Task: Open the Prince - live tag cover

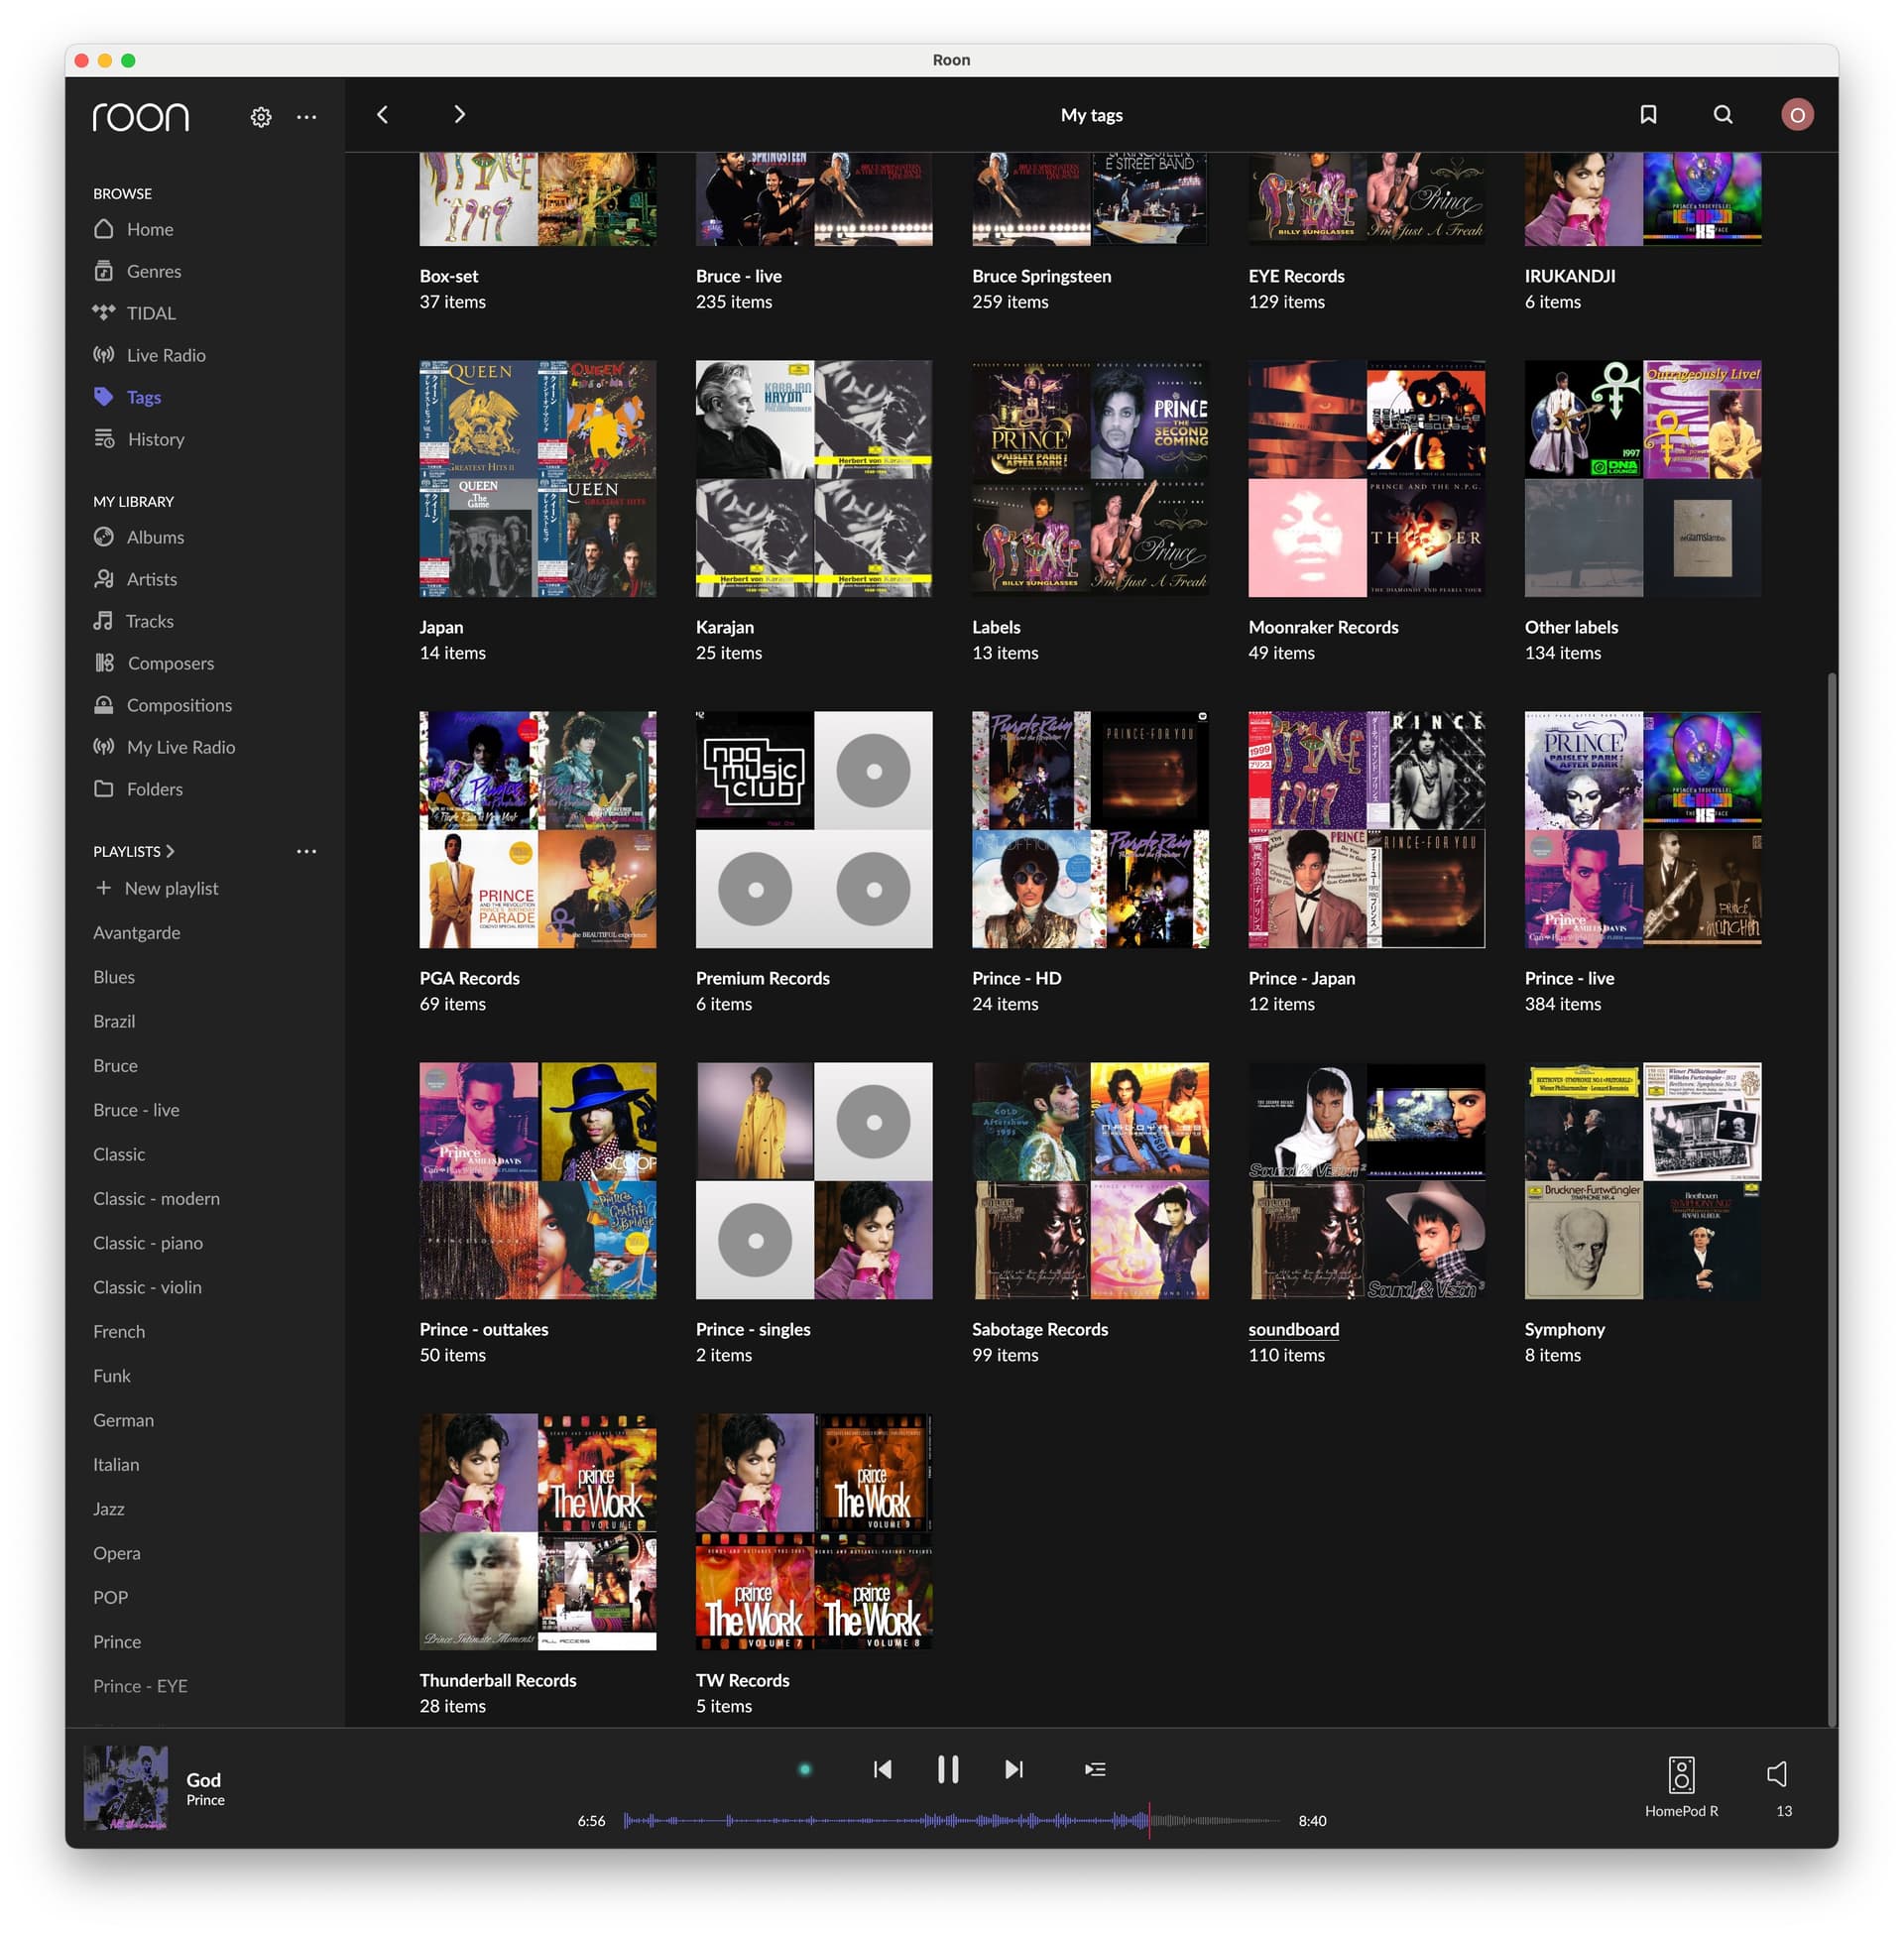Action: (x=1643, y=830)
